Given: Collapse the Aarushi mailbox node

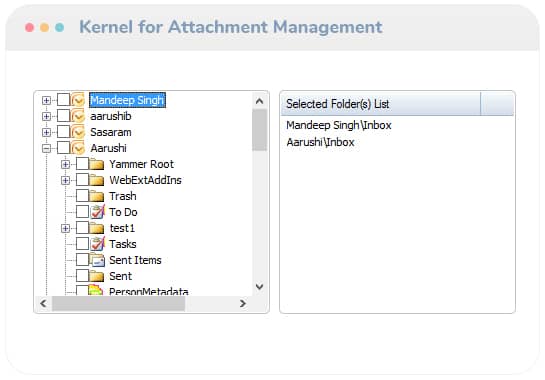Looking at the screenshot, I should coord(46,148).
